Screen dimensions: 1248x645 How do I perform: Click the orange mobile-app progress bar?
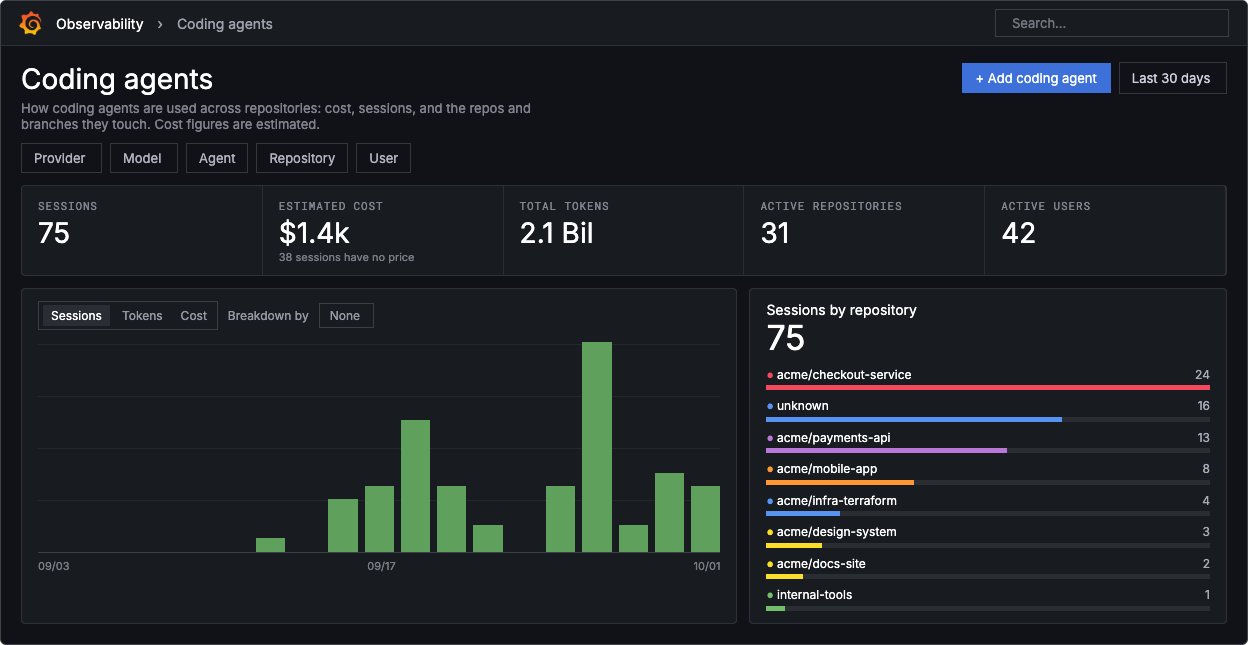pyautogui.click(x=840, y=482)
